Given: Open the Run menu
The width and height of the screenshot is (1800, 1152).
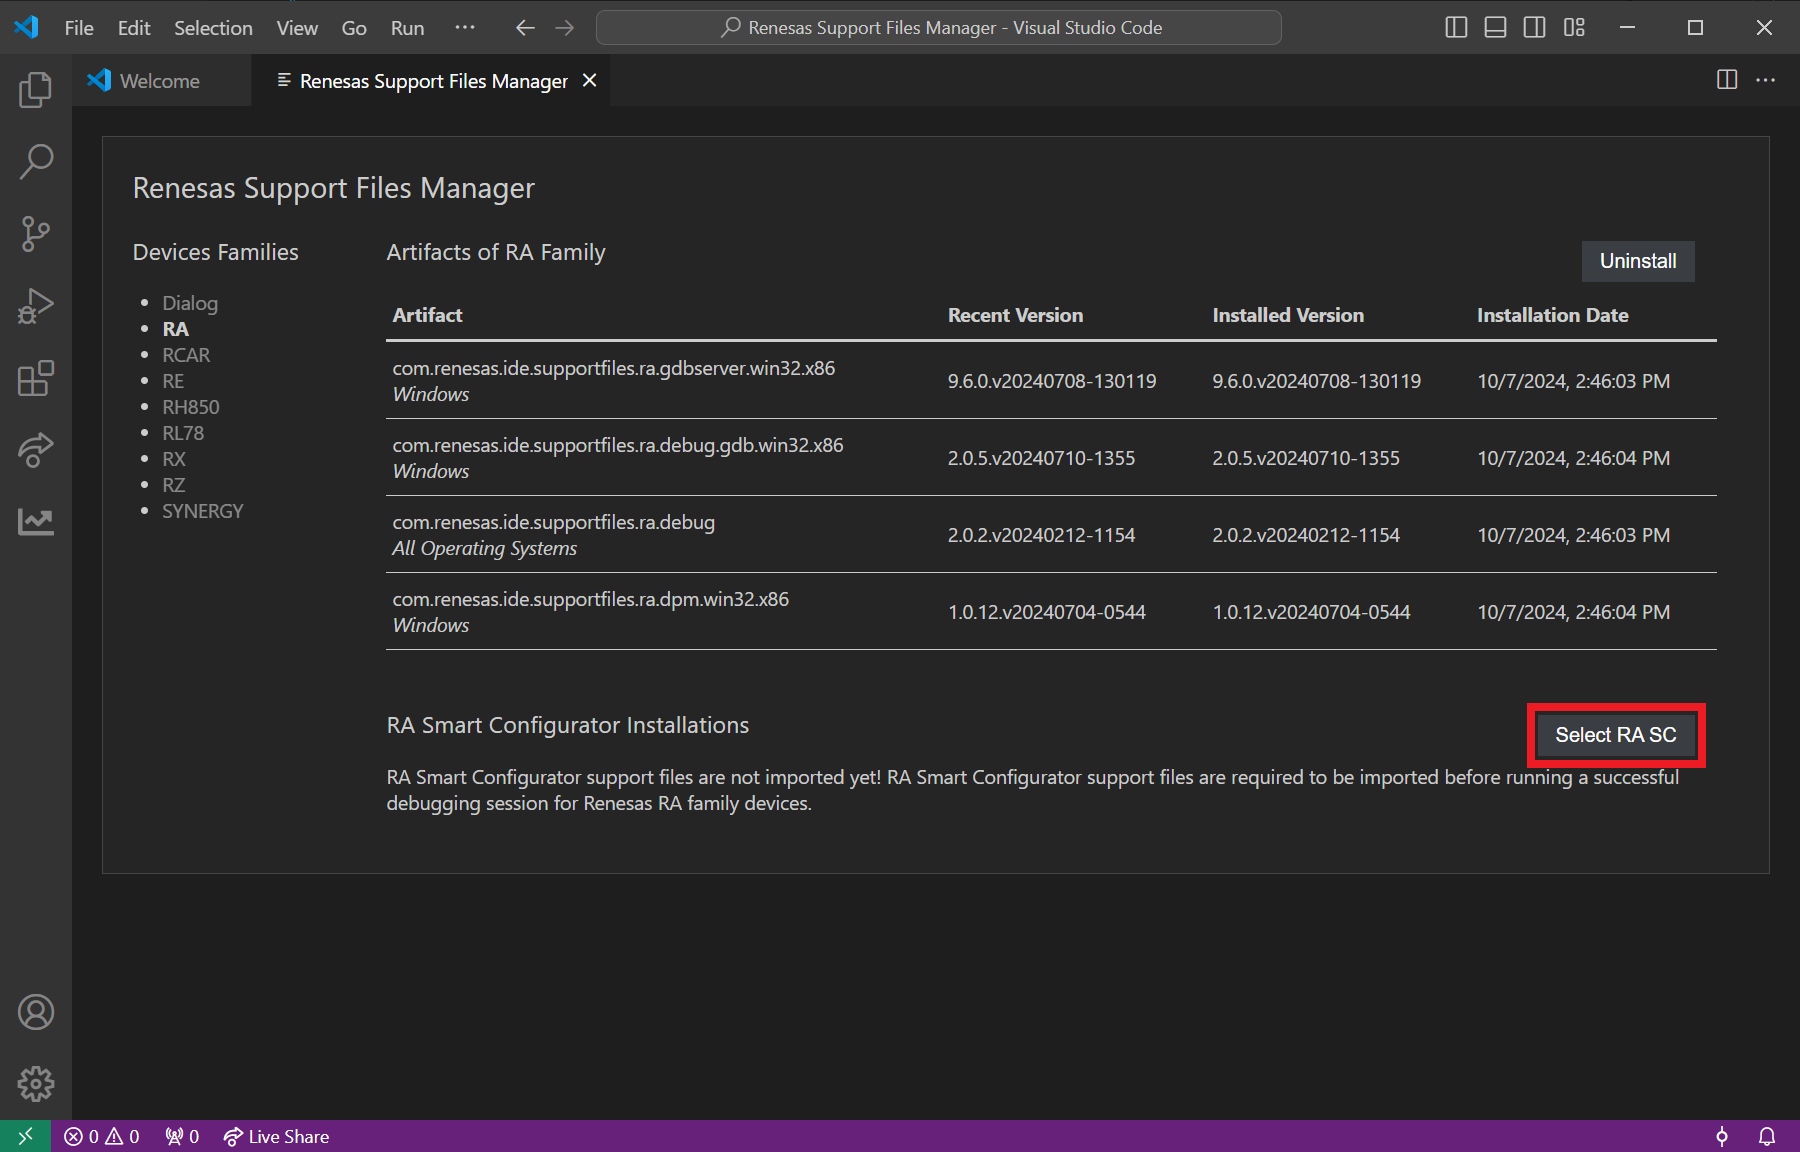Looking at the screenshot, I should pos(407,28).
